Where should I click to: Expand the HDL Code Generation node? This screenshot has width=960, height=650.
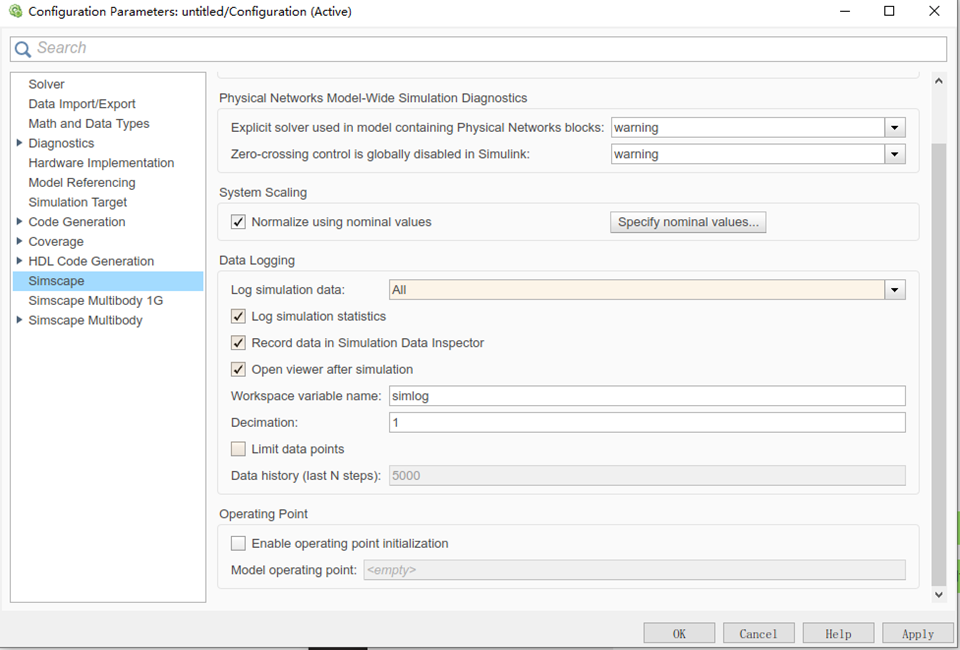tap(19, 261)
